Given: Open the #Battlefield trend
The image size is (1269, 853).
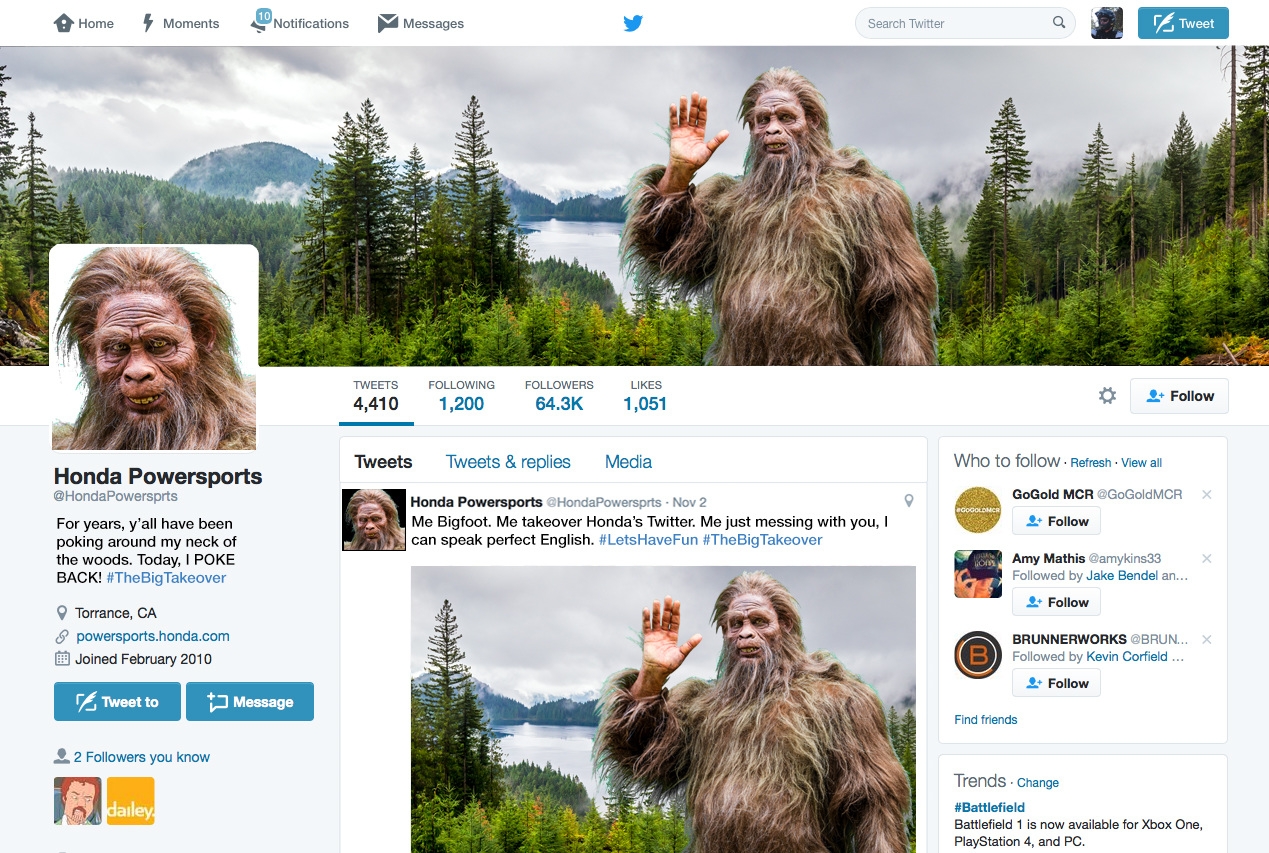Looking at the screenshot, I should click(989, 807).
